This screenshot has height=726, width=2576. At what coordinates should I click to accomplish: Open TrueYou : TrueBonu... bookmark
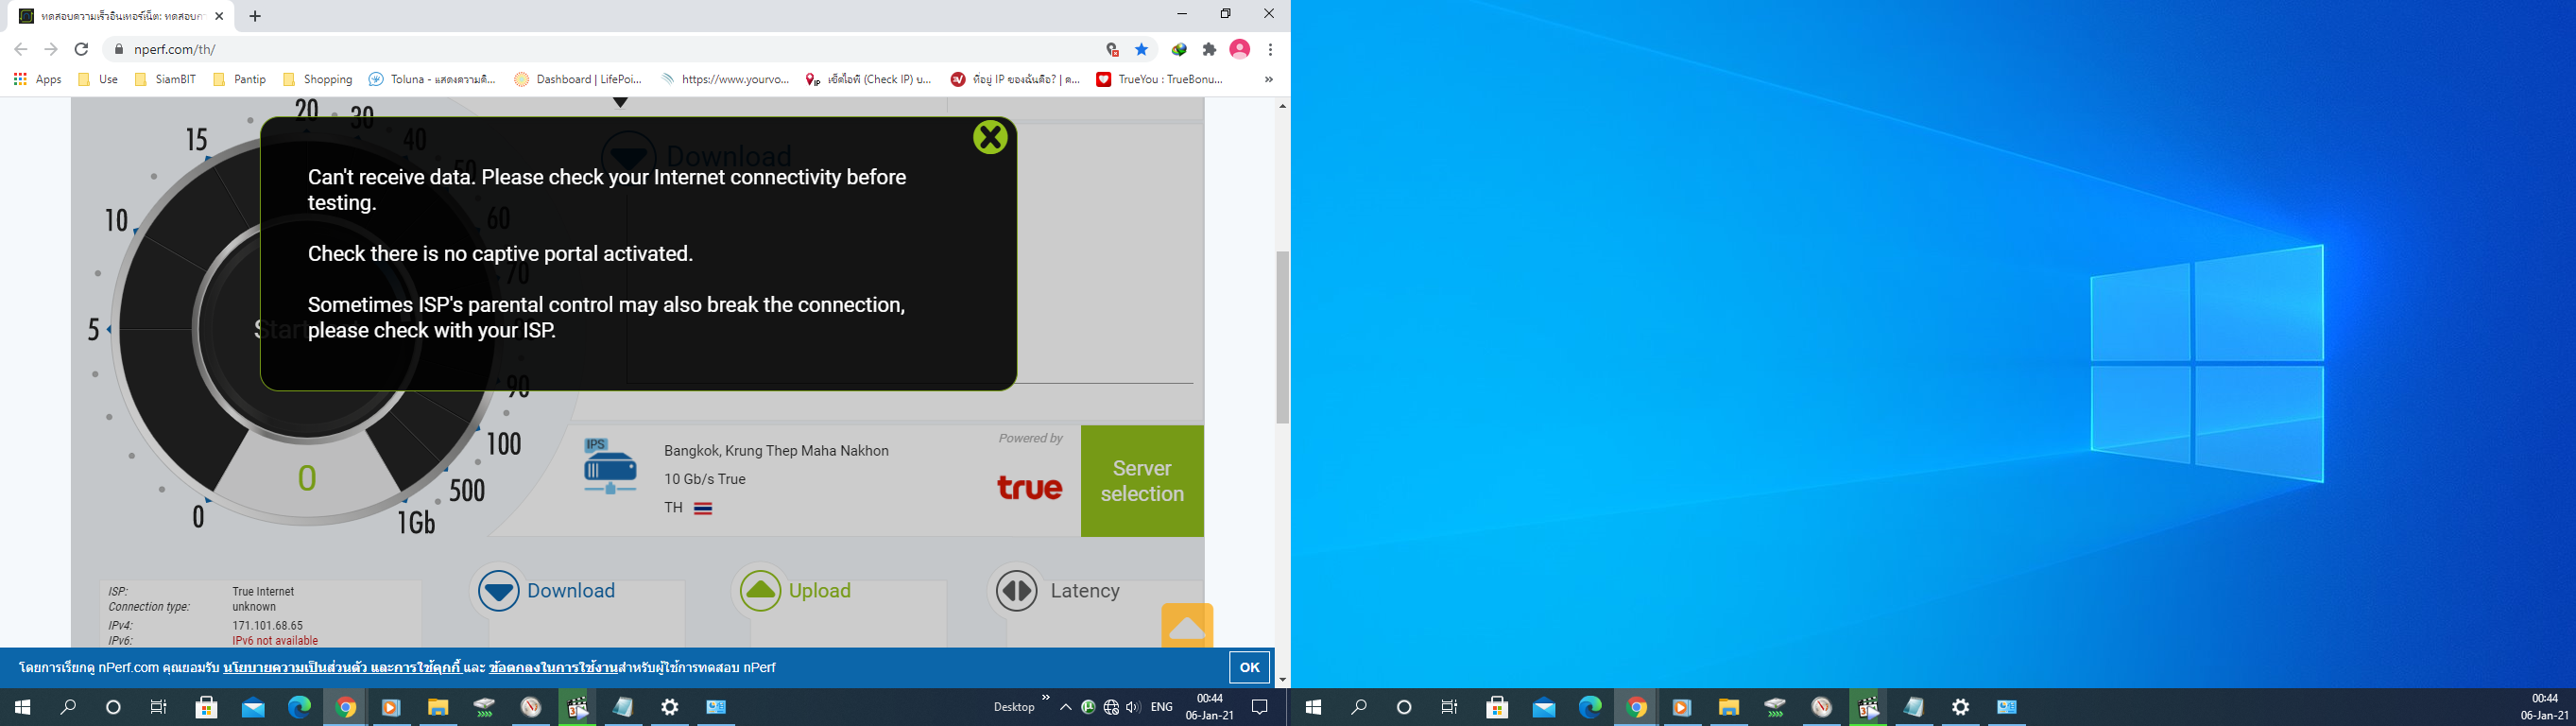click(1160, 79)
